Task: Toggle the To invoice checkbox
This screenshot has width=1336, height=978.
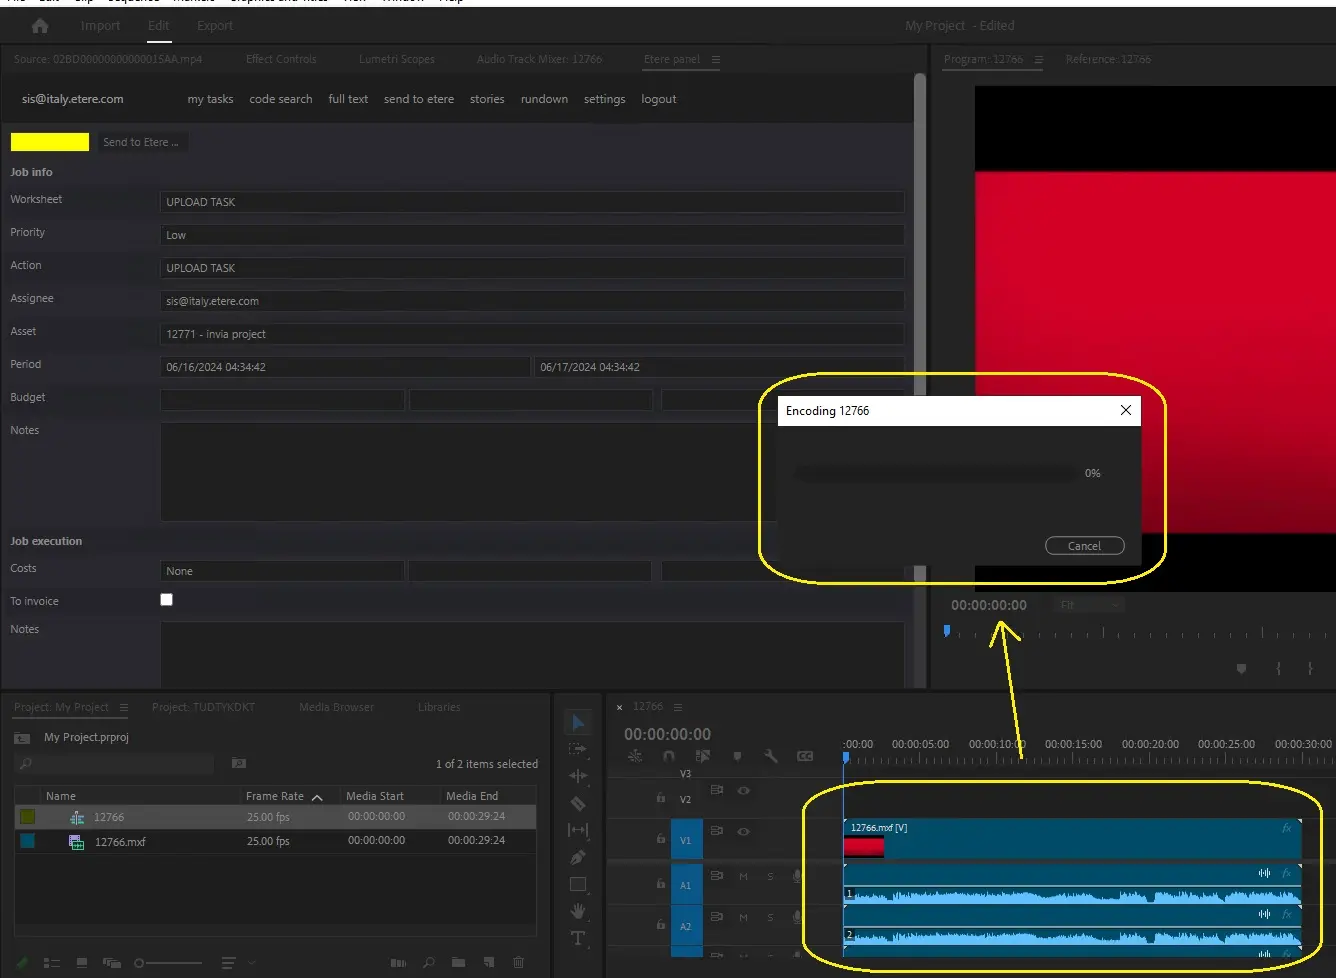Action: coord(167,600)
